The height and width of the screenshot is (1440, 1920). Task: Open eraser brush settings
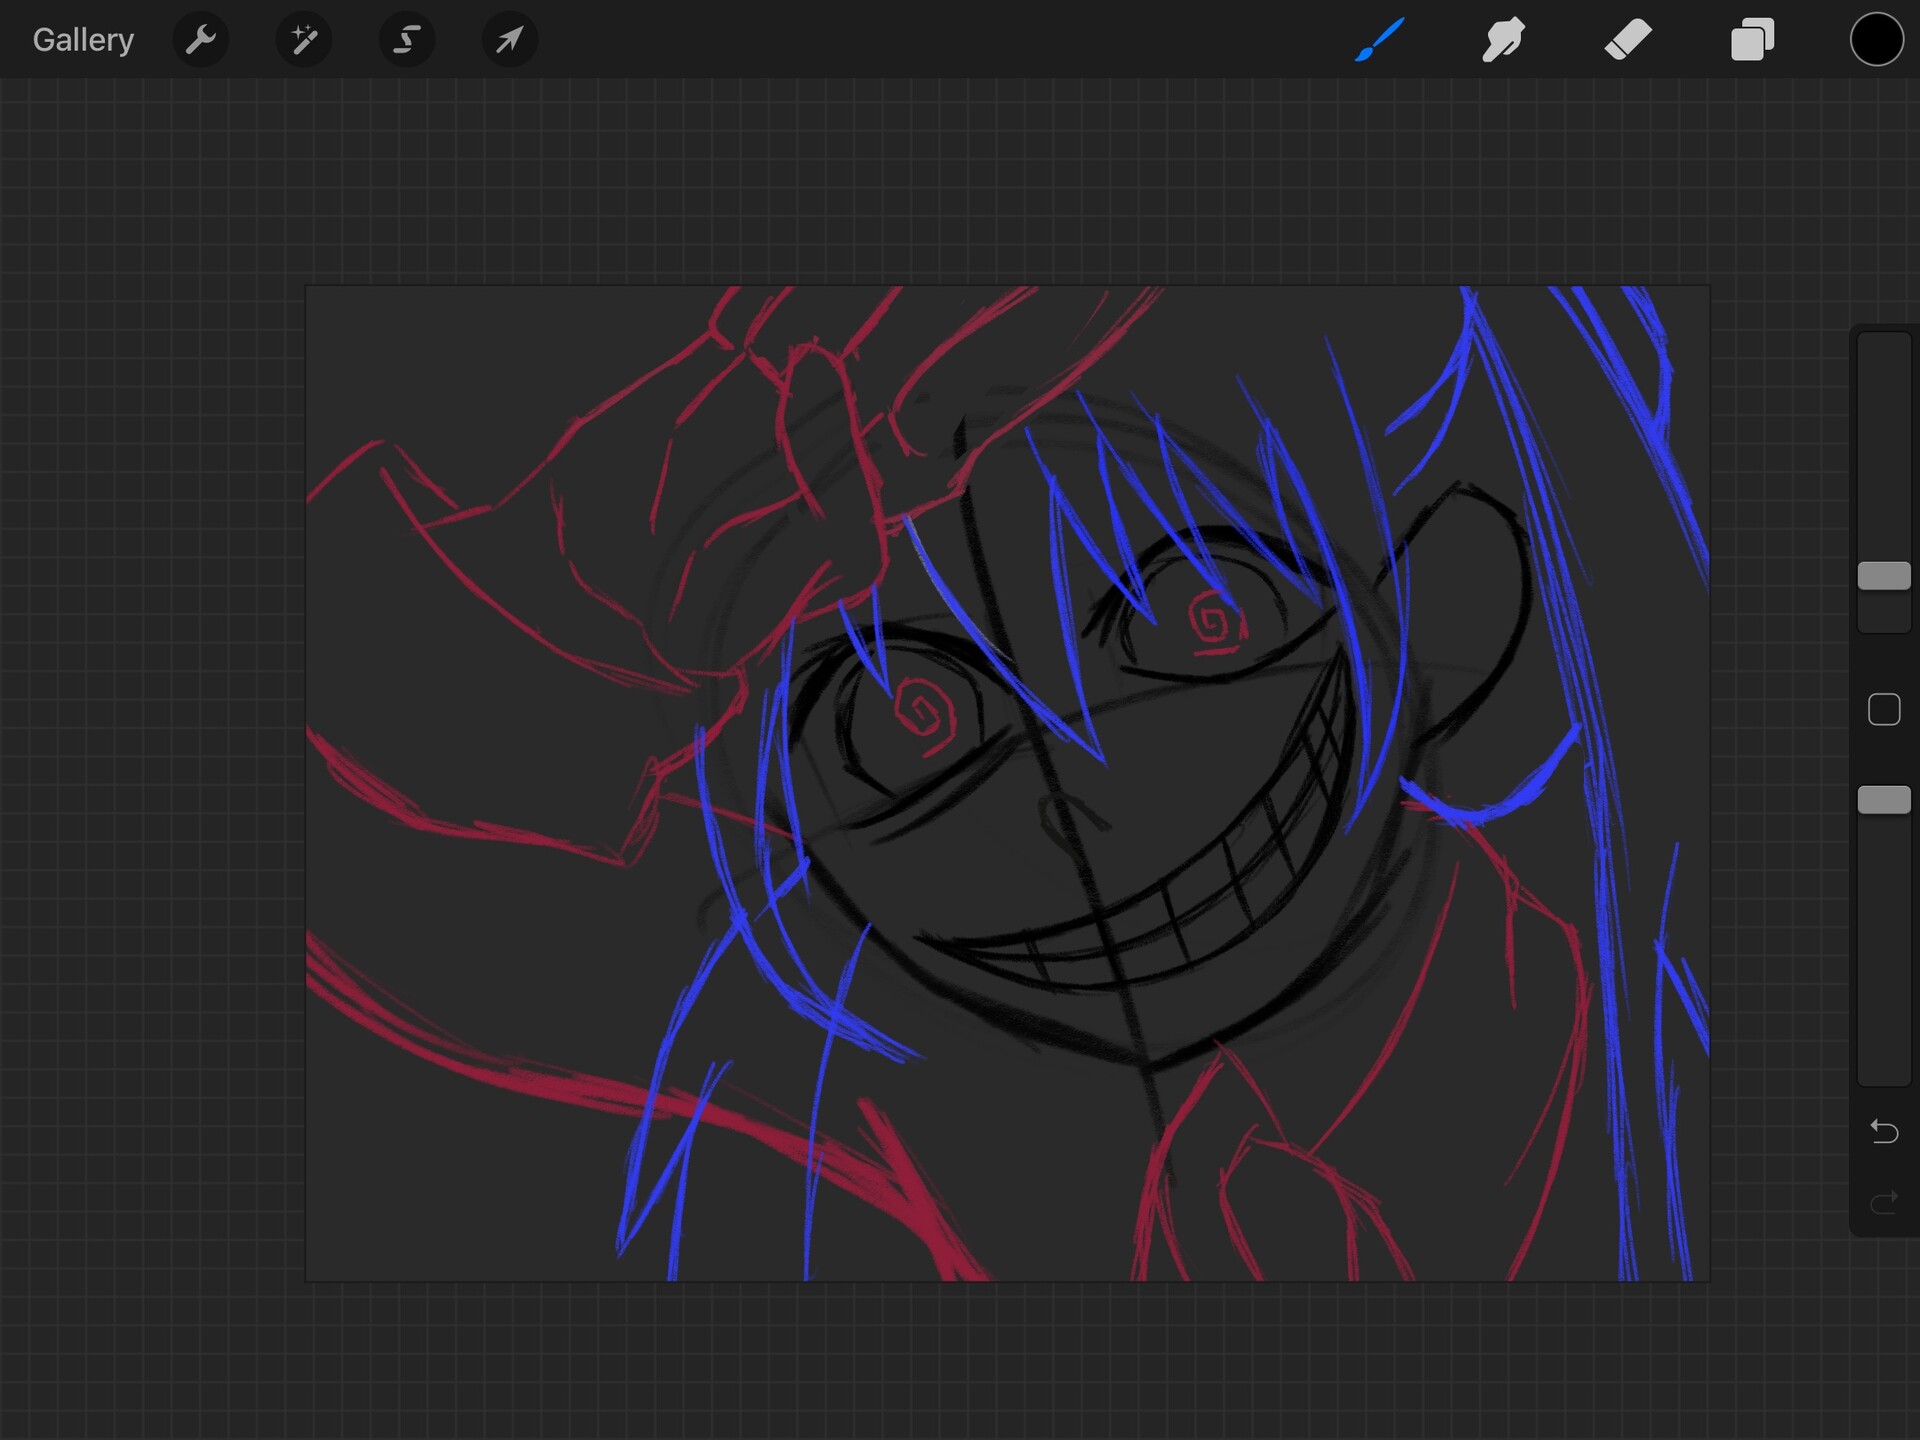pos(1627,39)
